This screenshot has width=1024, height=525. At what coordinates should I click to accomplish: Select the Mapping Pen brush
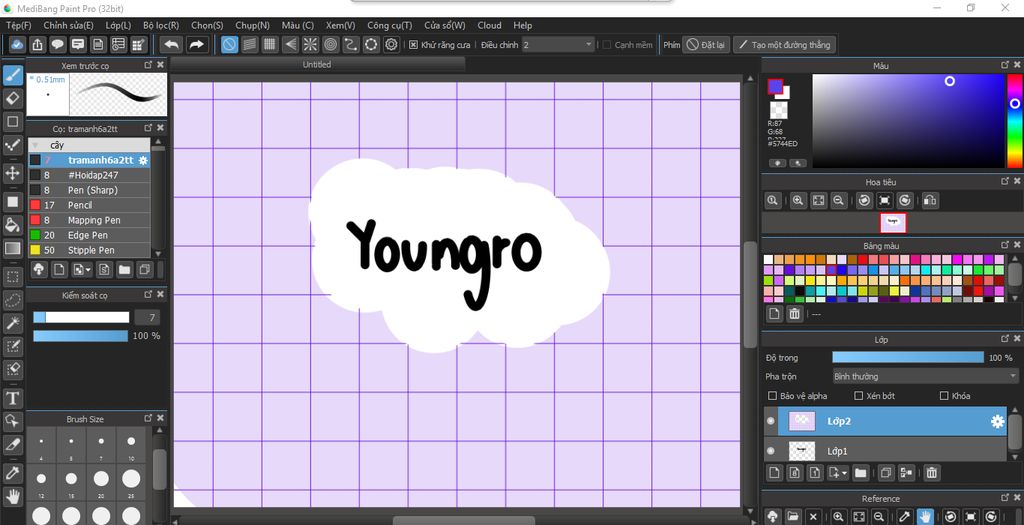(x=89, y=220)
